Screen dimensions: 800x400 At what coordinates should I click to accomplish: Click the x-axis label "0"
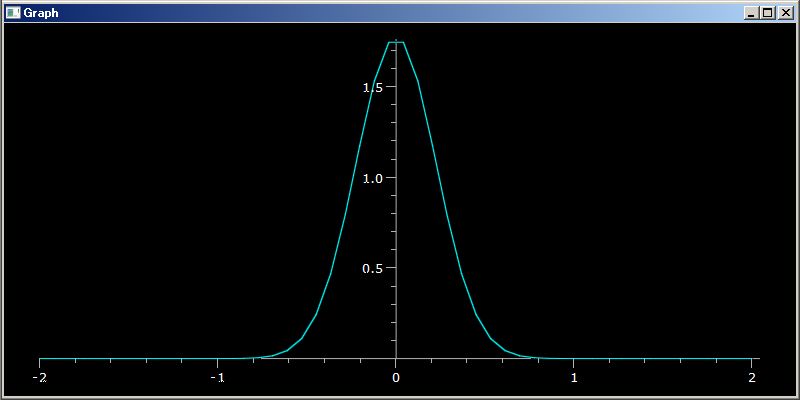pyautogui.click(x=395, y=378)
